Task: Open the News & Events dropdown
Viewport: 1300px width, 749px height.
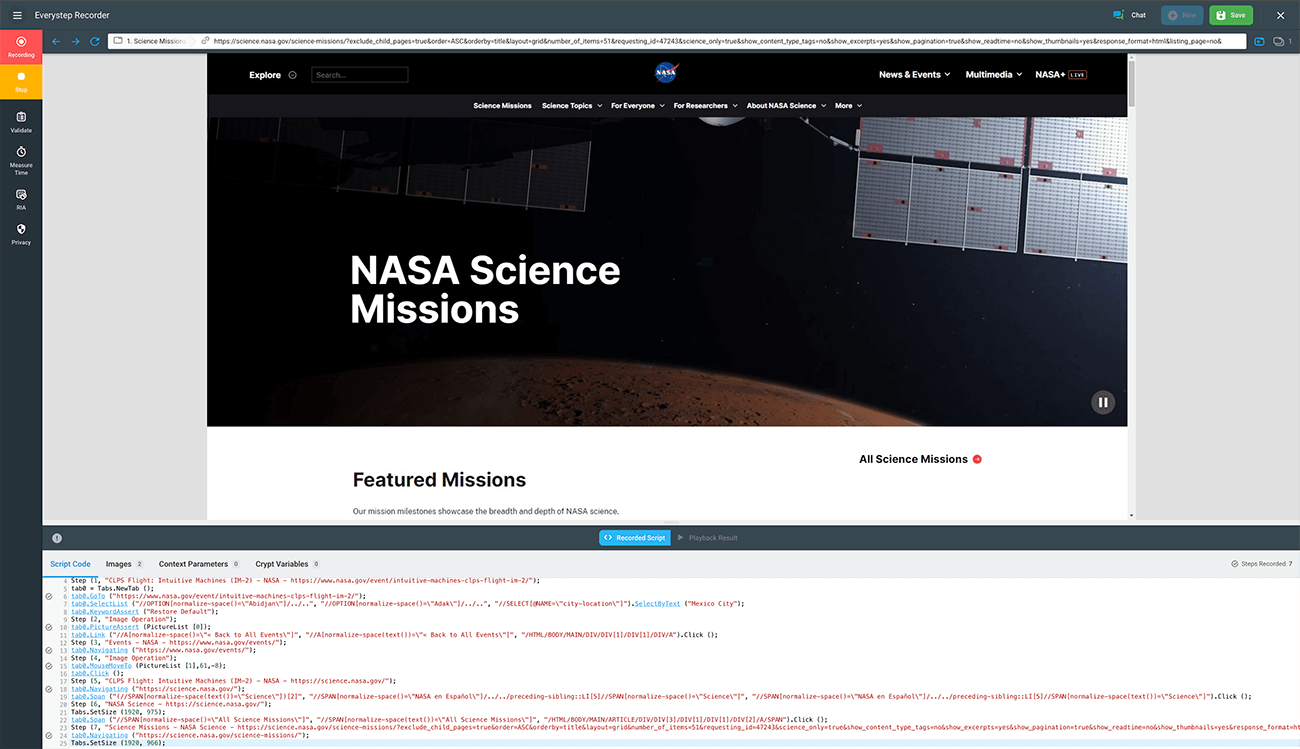Action: 914,75
